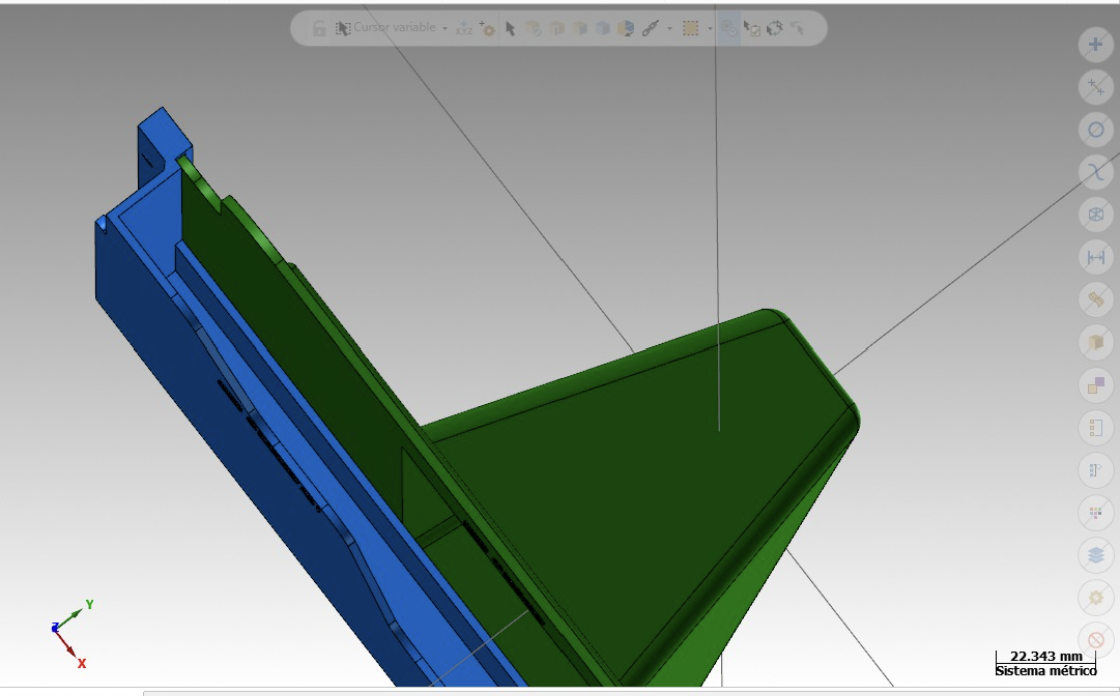Open the XYZ coordinate input tool
Screen dimensions: 1120x696
[x=464, y=30]
